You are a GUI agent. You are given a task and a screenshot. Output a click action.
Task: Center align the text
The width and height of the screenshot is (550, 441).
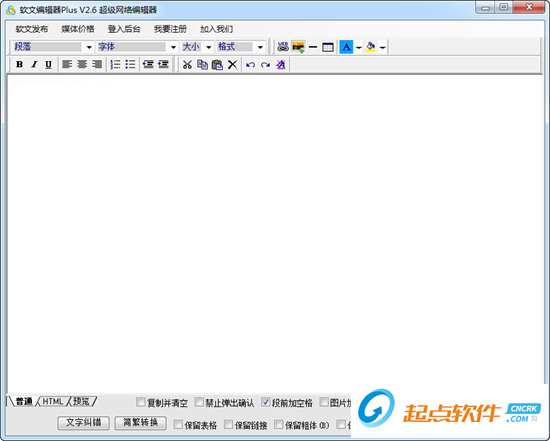(82, 65)
